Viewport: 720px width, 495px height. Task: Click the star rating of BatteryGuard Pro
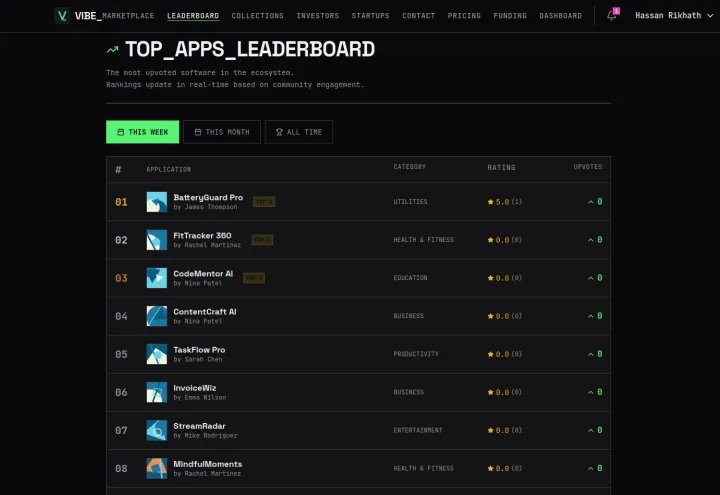505,202
